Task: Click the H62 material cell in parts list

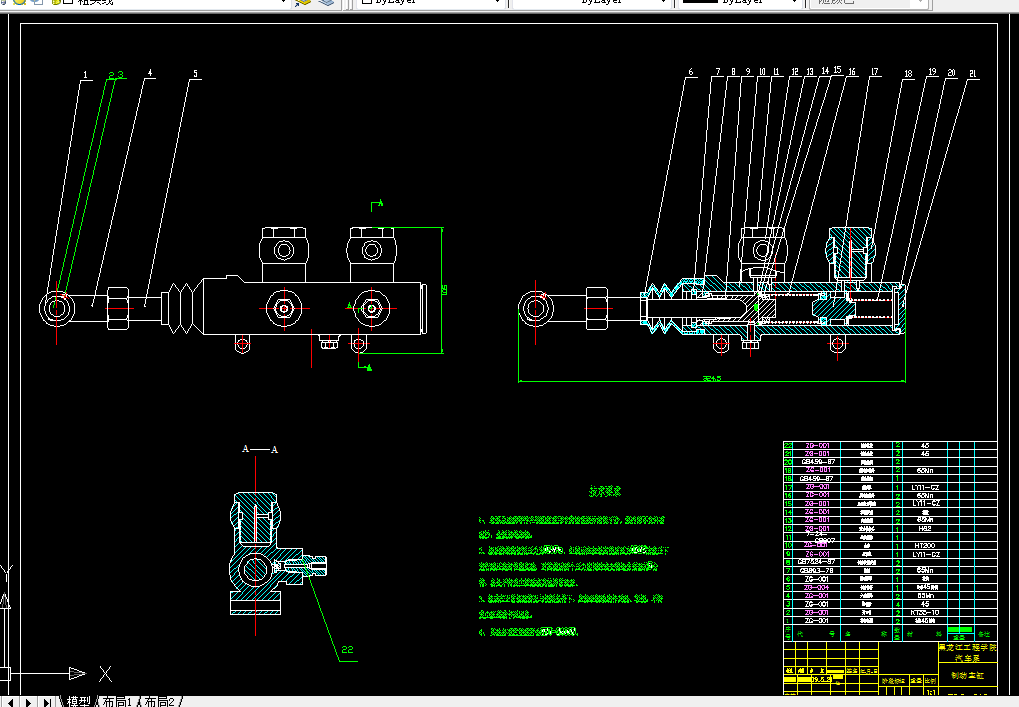Action: point(925,529)
